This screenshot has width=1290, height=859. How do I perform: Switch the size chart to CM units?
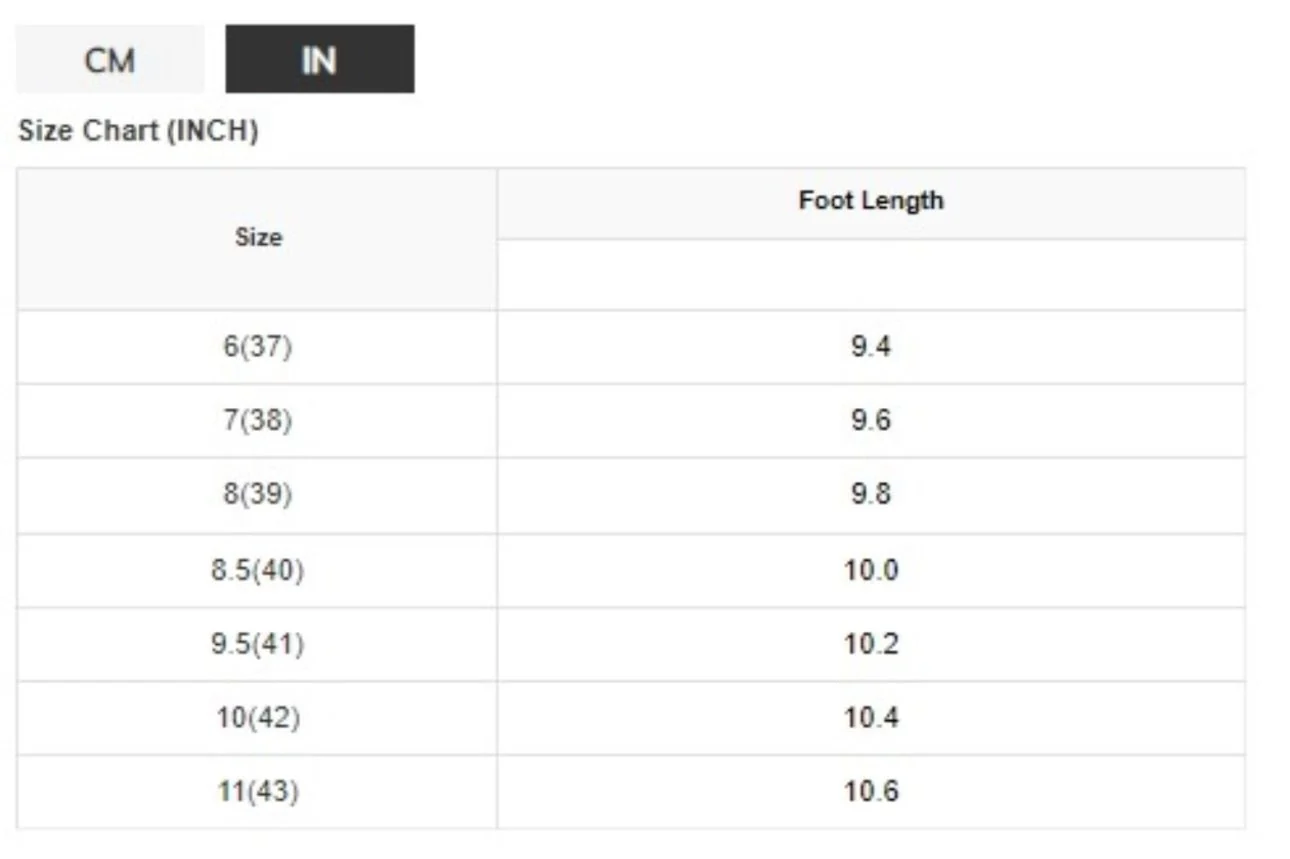(x=110, y=60)
